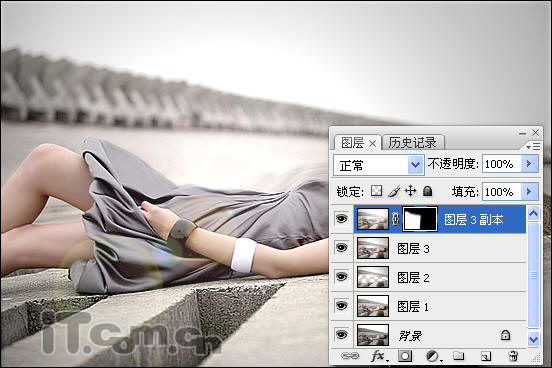Viewport: 552px width, 368px height.
Task: Select the 背景 layer thumbnail
Action: (373, 335)
